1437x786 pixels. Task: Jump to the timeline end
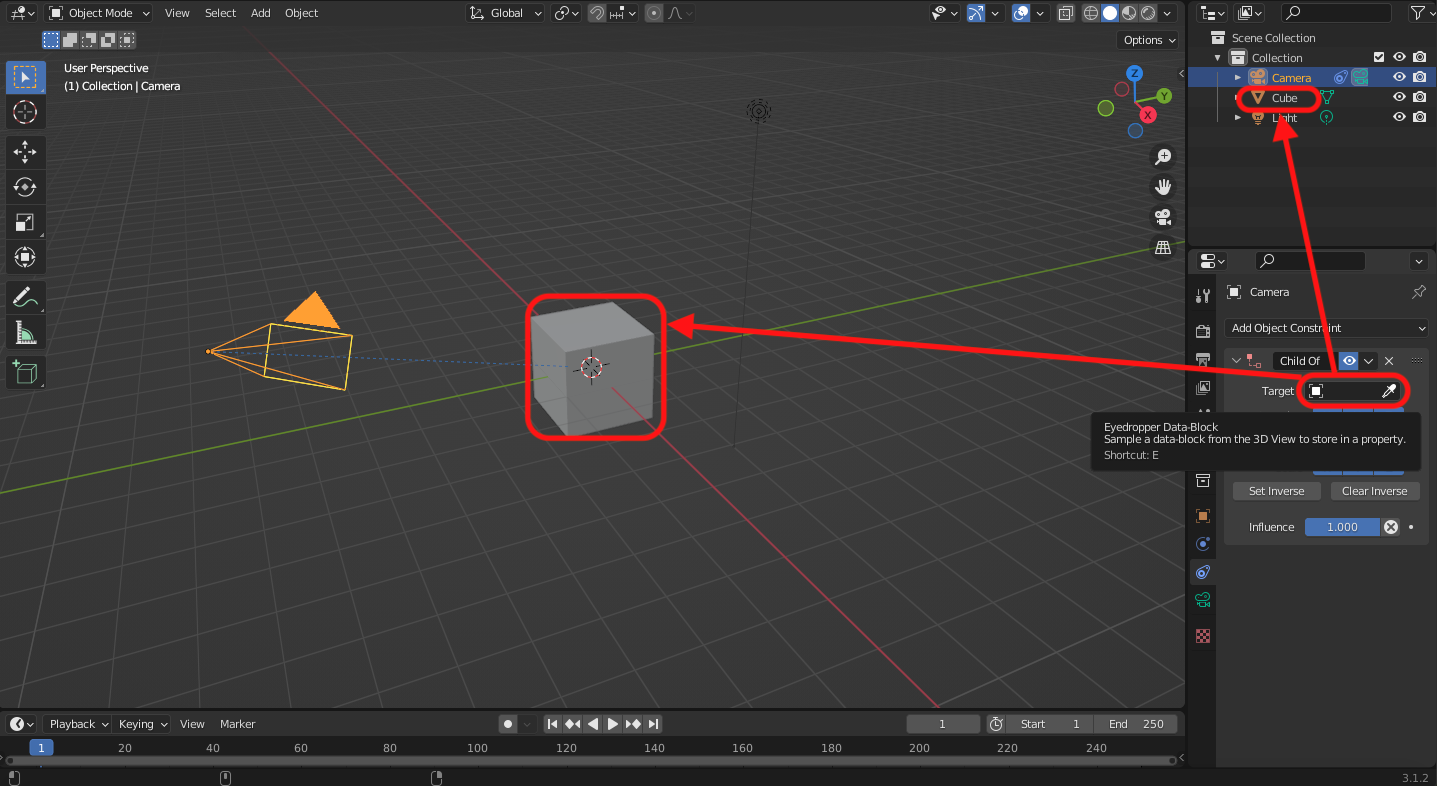pos(653,724)
